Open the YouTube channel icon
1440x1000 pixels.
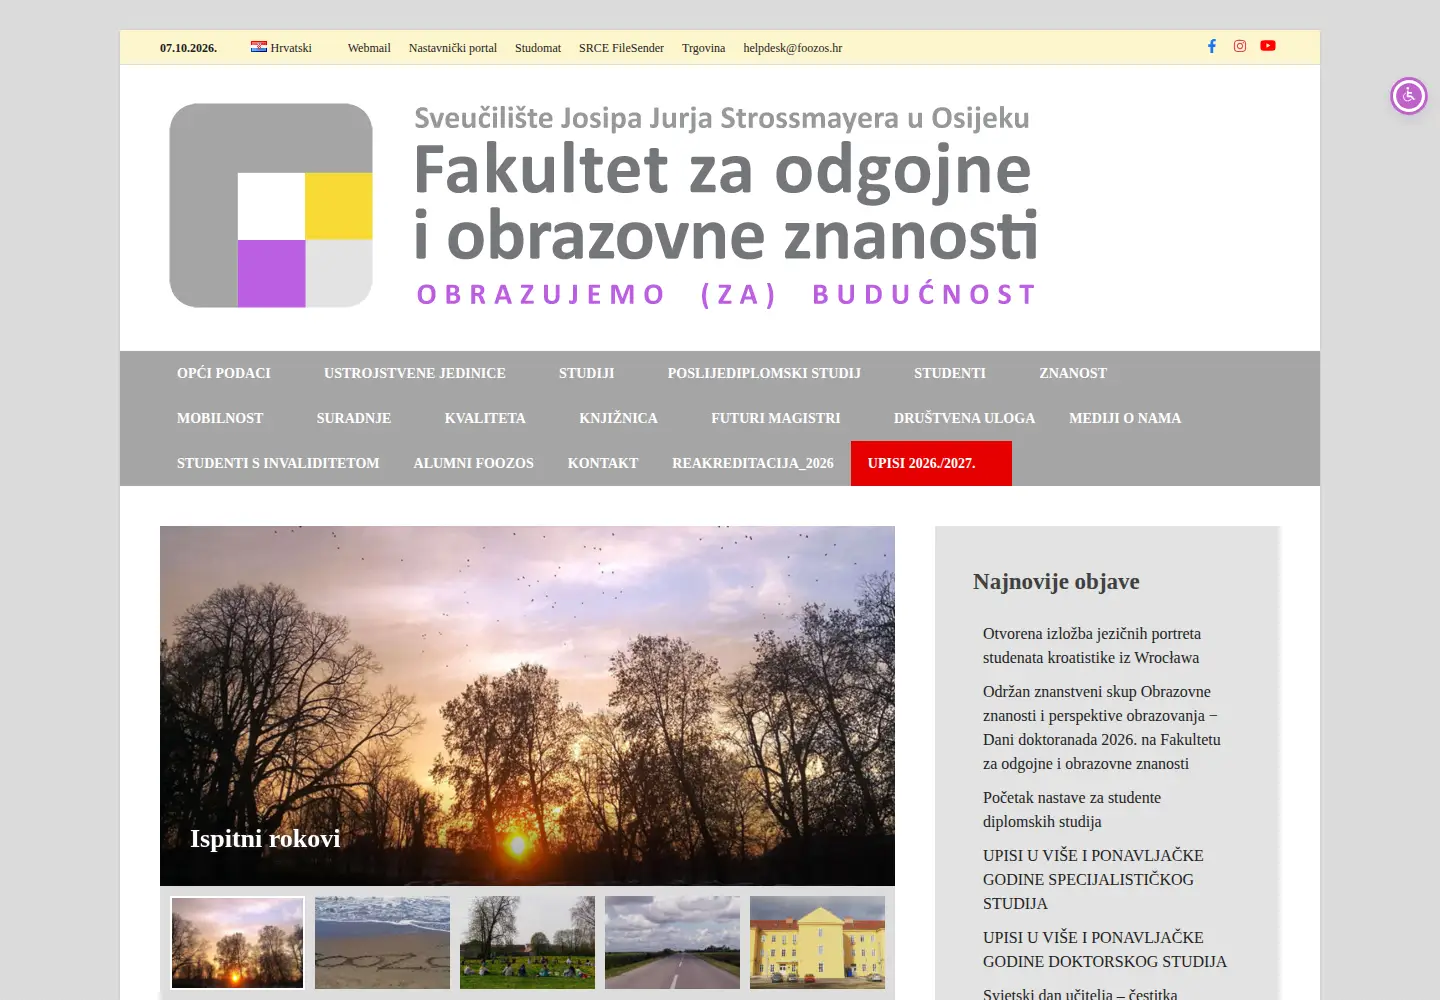point(1268,46)
